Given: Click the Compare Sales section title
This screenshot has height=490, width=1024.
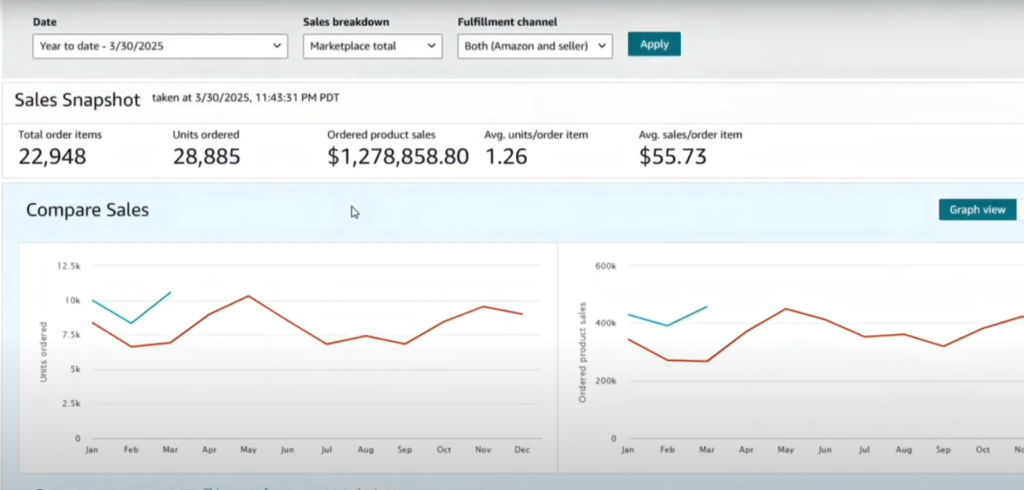Looking at the screenshot, I should pos(87,210).
